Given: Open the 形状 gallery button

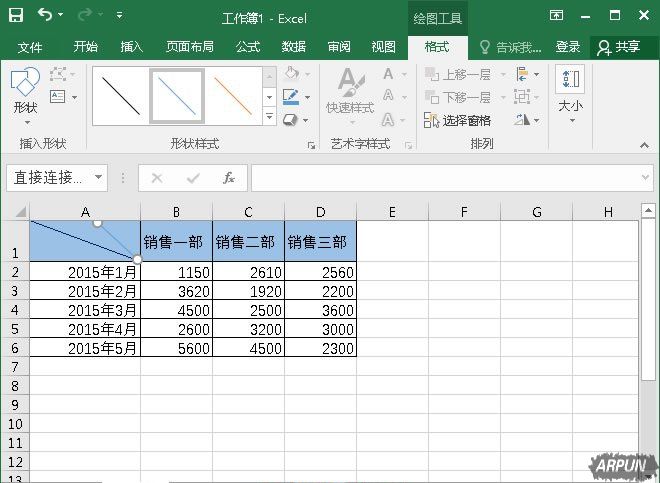Looking at the screenshot, I should (26, 96).
